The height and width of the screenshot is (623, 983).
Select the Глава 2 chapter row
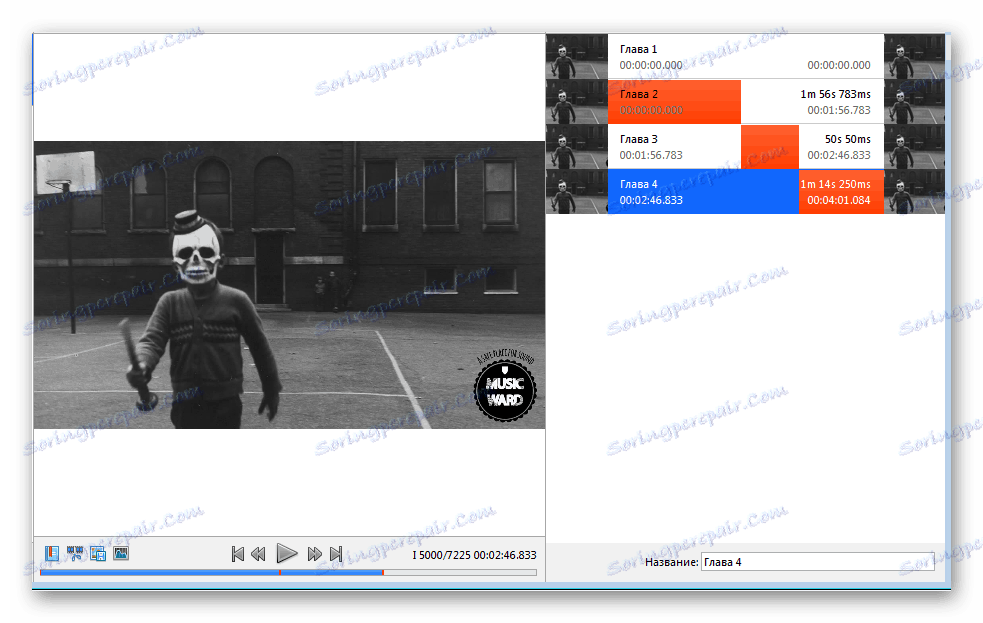click(x=745, y=102)
